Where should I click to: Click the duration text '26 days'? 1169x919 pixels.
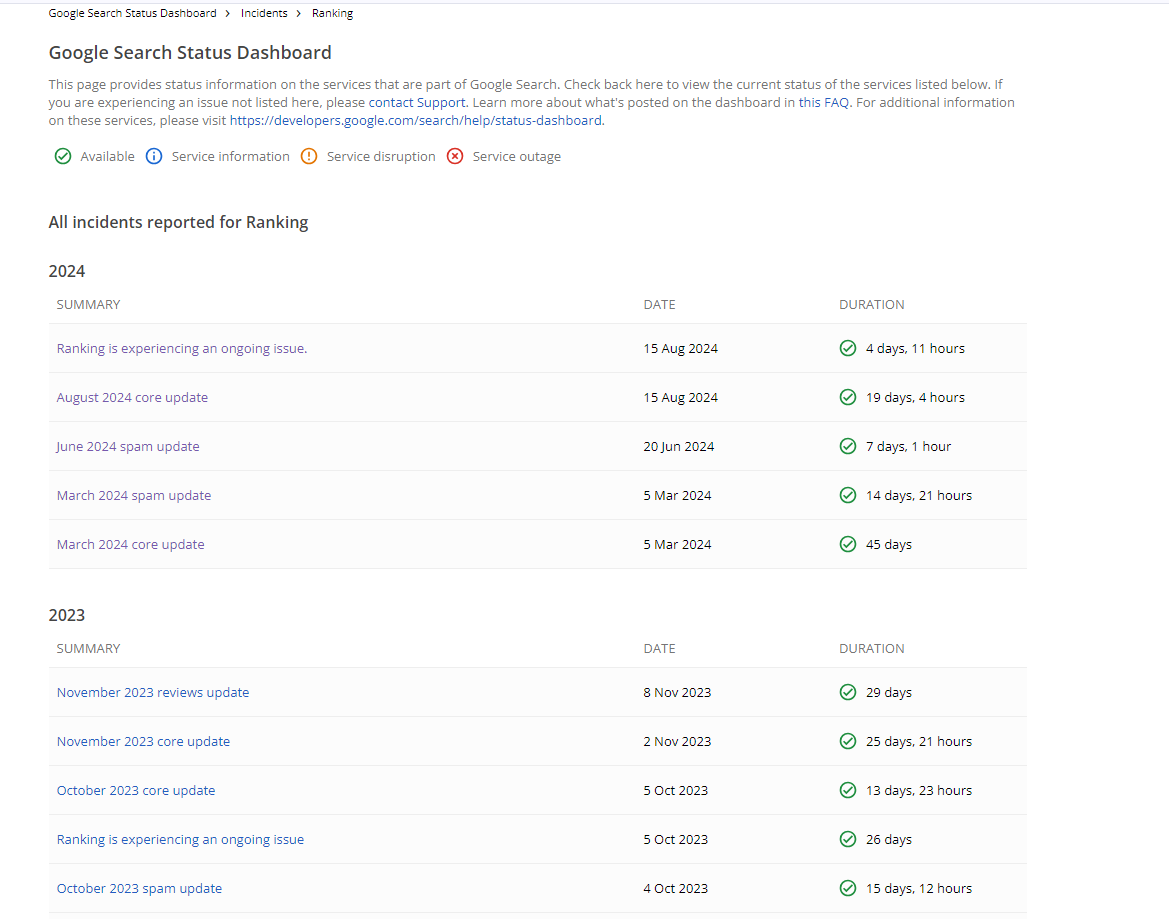point(889,840)
